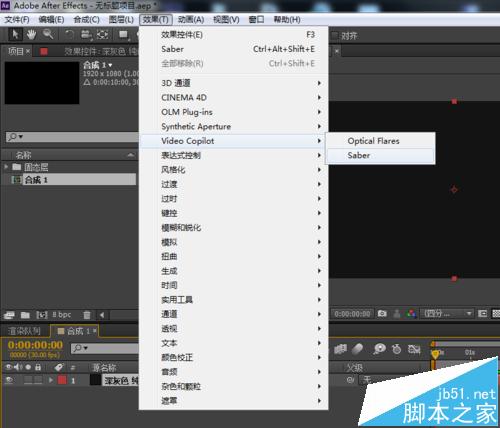Create a new folder in Project panel

25,315
